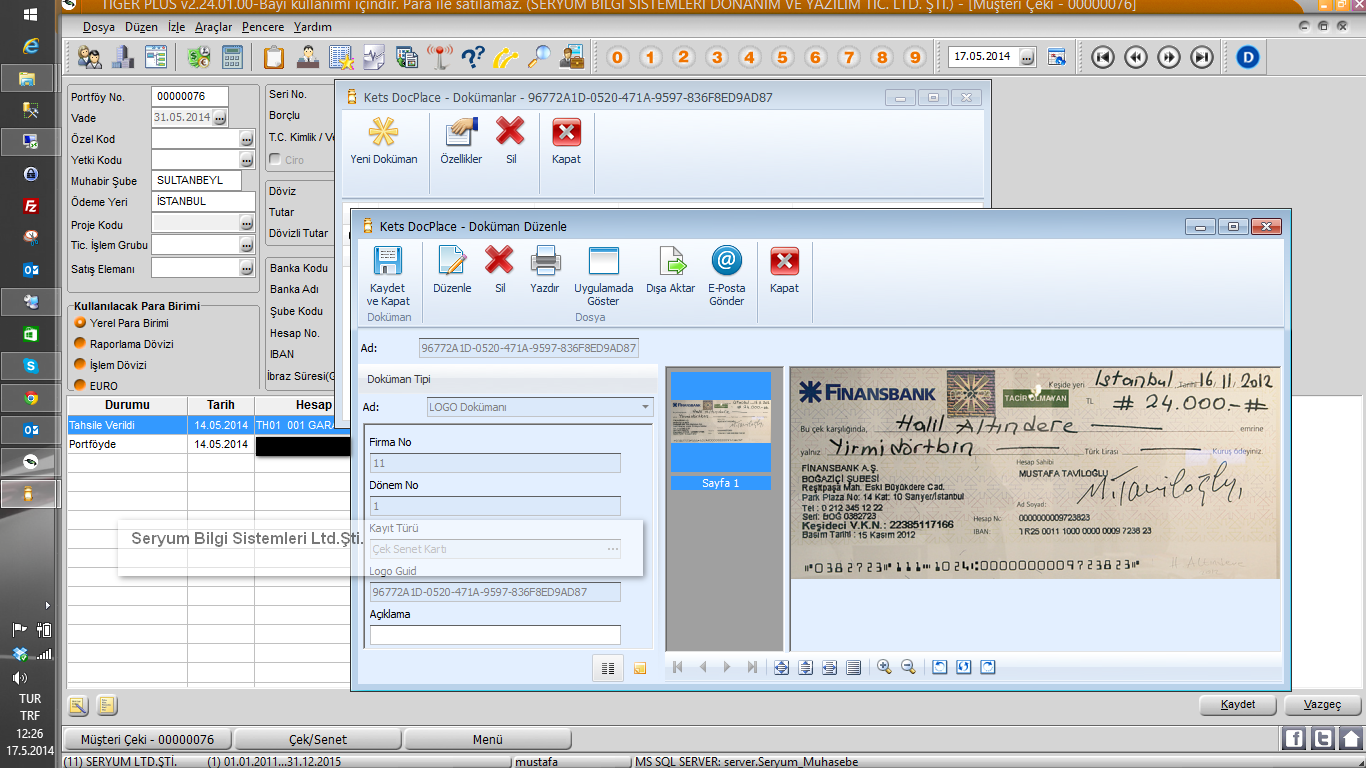
Task: Click the Facebook icon at bottom right
Action: 1294,739
